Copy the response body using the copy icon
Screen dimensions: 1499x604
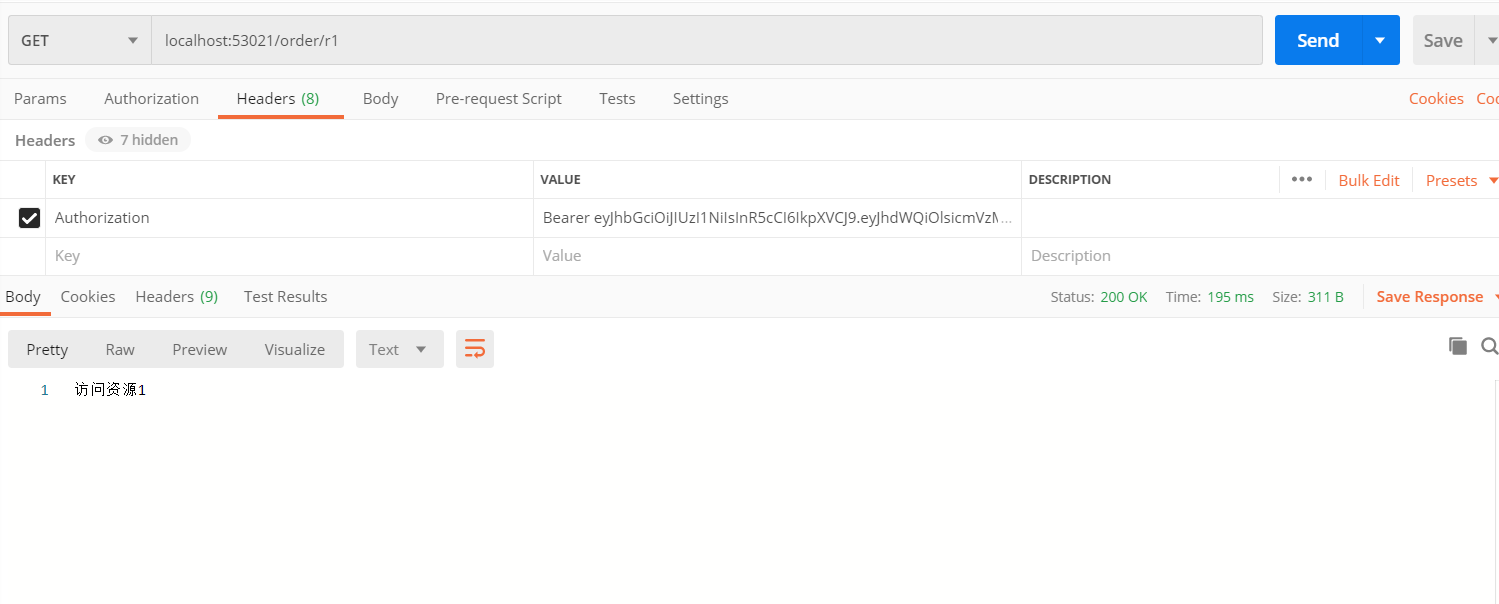pos(1458,346)
